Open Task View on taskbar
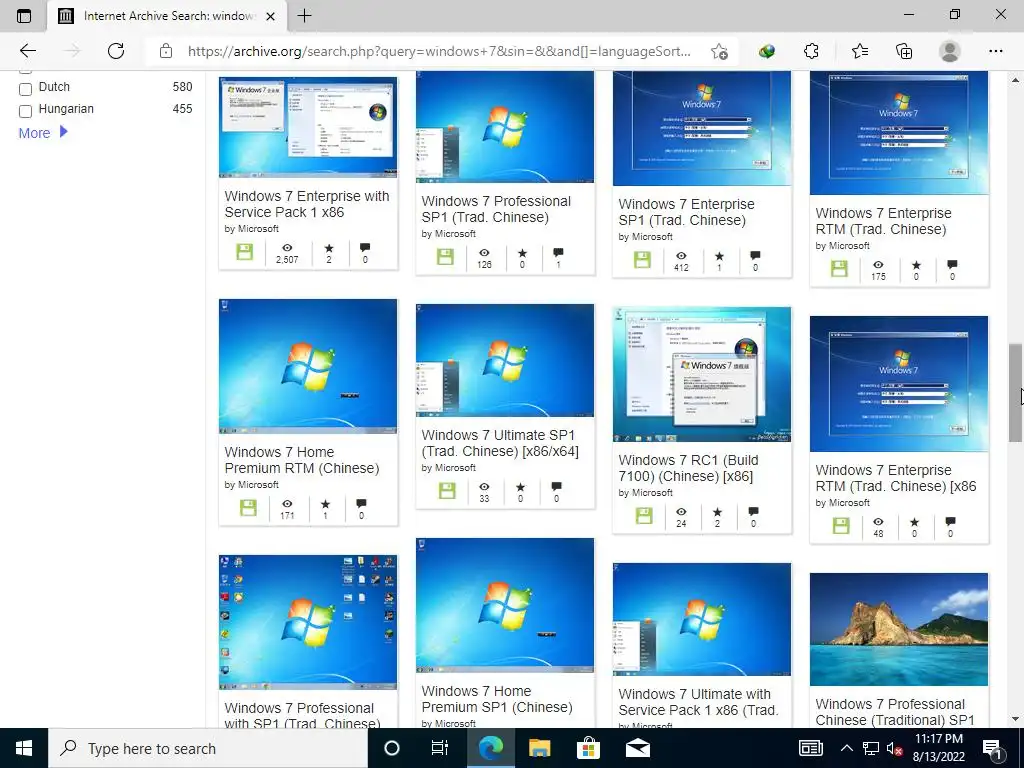Image resolution: width=1024 pixels, height=768 pixels. click(x=440, y=748)
